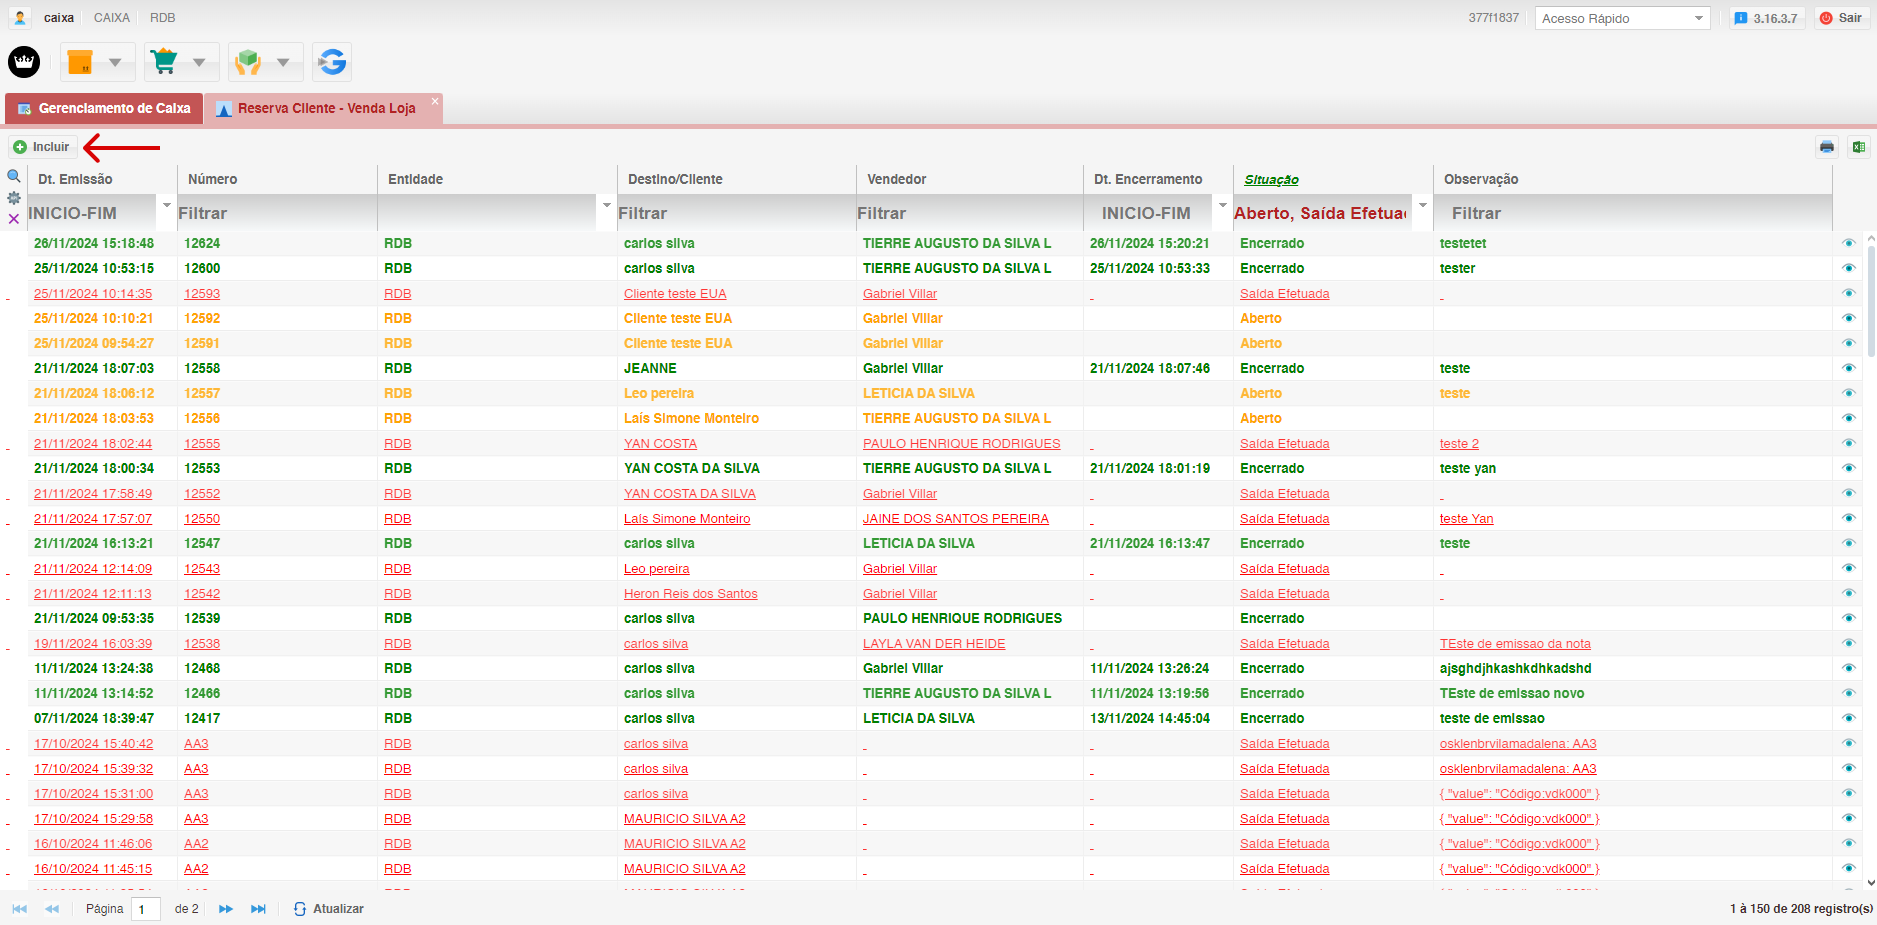1877x925 pixels.
Task: Click the refresh sync icon in toolbar
Action: tap(332, 62)
